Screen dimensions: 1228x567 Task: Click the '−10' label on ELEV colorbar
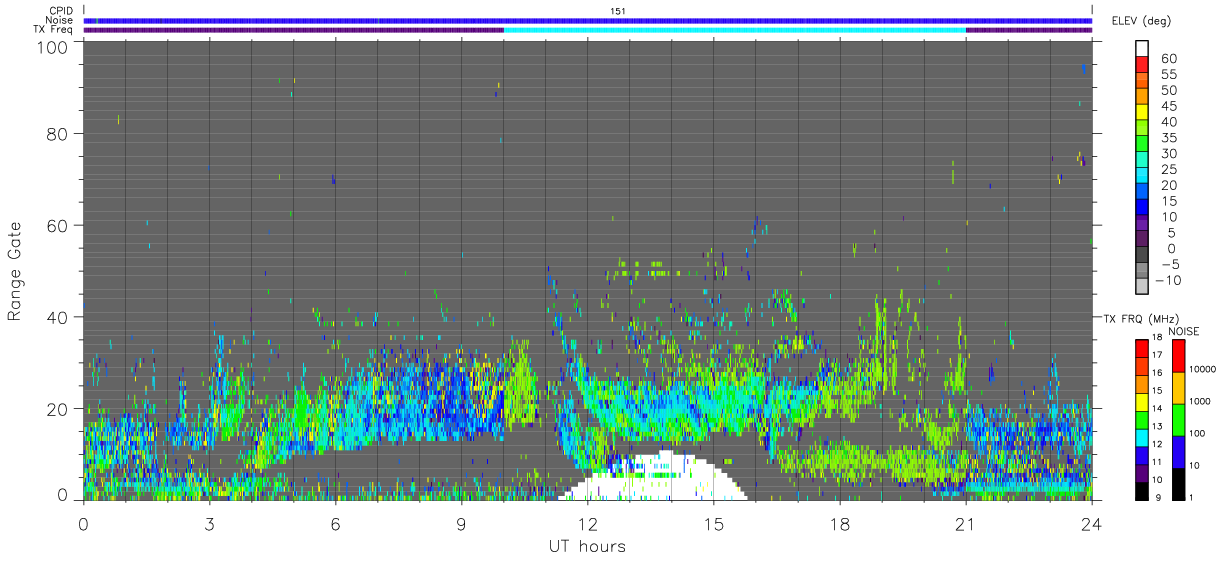(x=1167, y=280)
